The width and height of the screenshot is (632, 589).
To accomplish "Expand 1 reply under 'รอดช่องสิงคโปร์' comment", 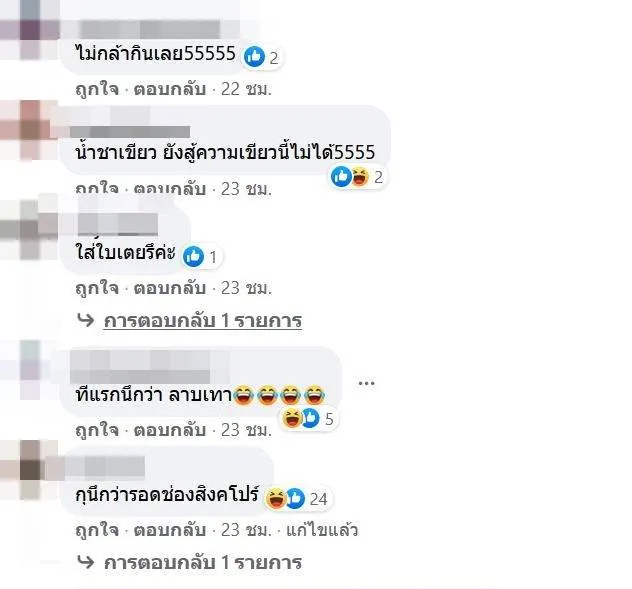I will click(x=203, y=563).
